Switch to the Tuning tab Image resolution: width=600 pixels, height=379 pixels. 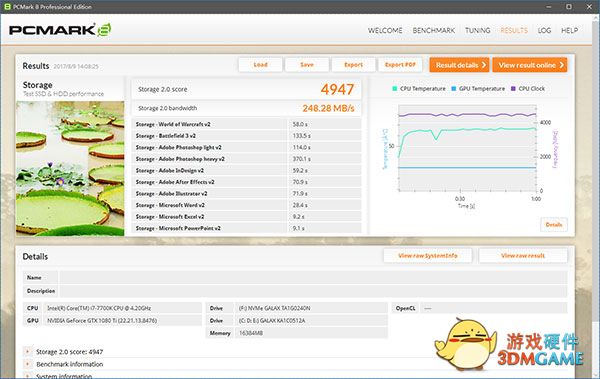(478, 30)
